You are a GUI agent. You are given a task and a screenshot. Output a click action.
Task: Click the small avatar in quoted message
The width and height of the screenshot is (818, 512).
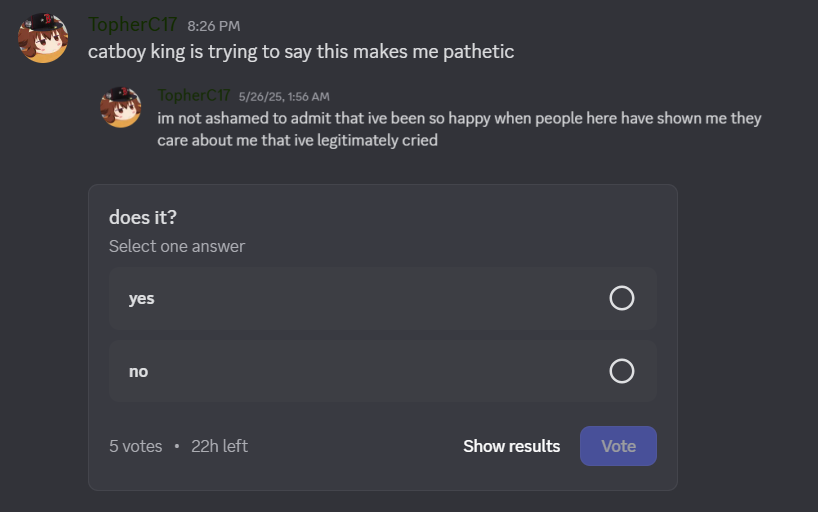(121, 107)
